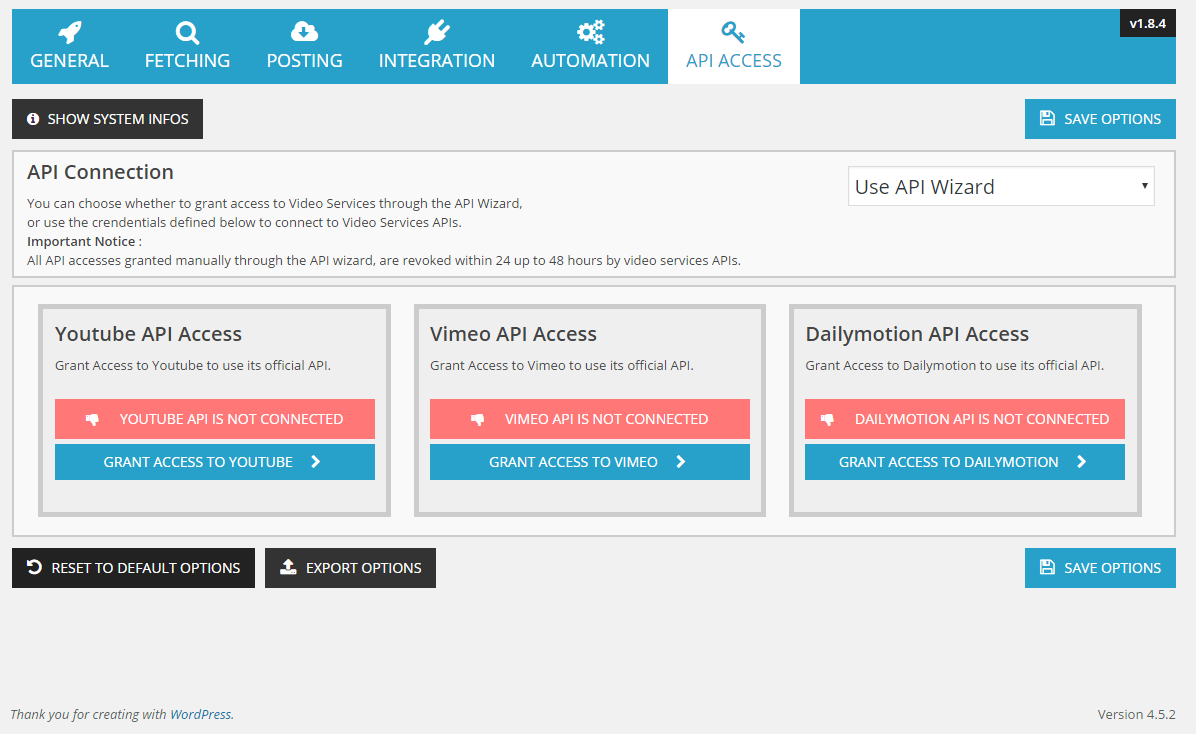Image resolution: width=1196 pixels, height=734 pixels.
Task: Click the thumbs-down icon in Vimeo status
Action: pyautogui.click(x=477, y=419)
